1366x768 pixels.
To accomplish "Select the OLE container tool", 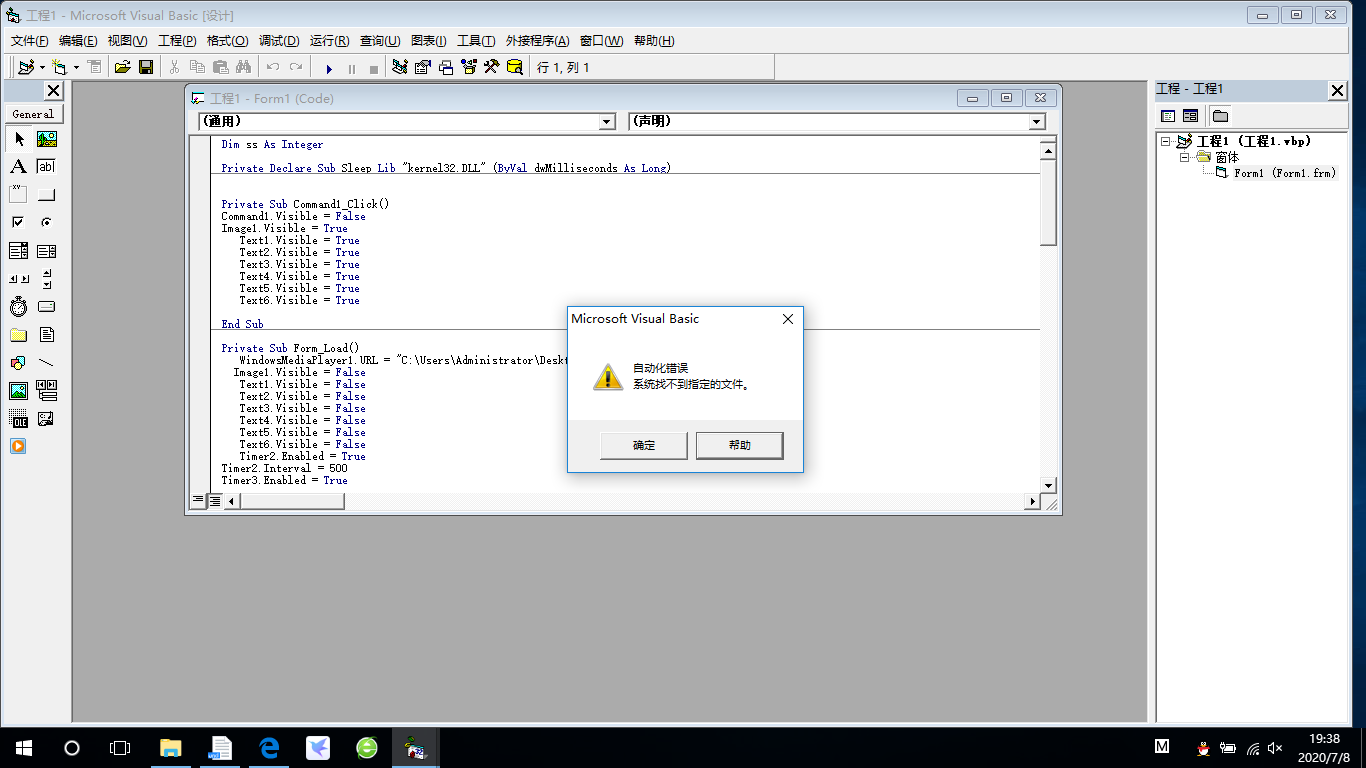I will tap(19, 418).
